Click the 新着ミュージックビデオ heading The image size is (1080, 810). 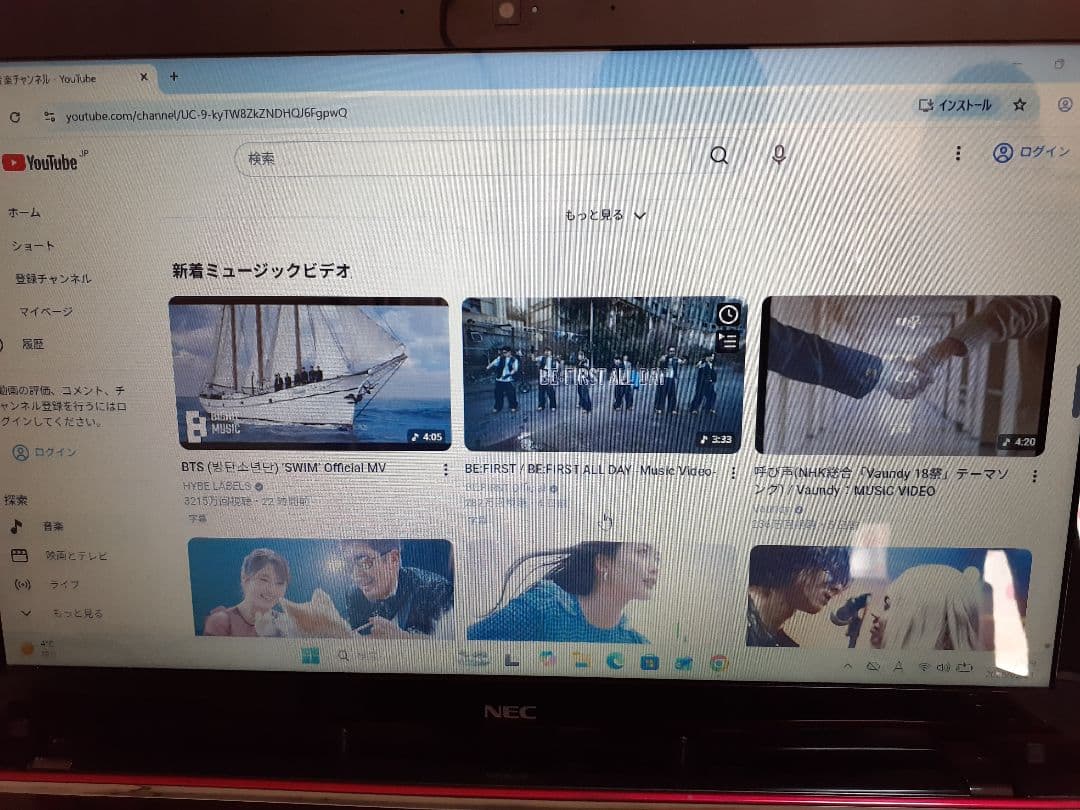[262, 271]
